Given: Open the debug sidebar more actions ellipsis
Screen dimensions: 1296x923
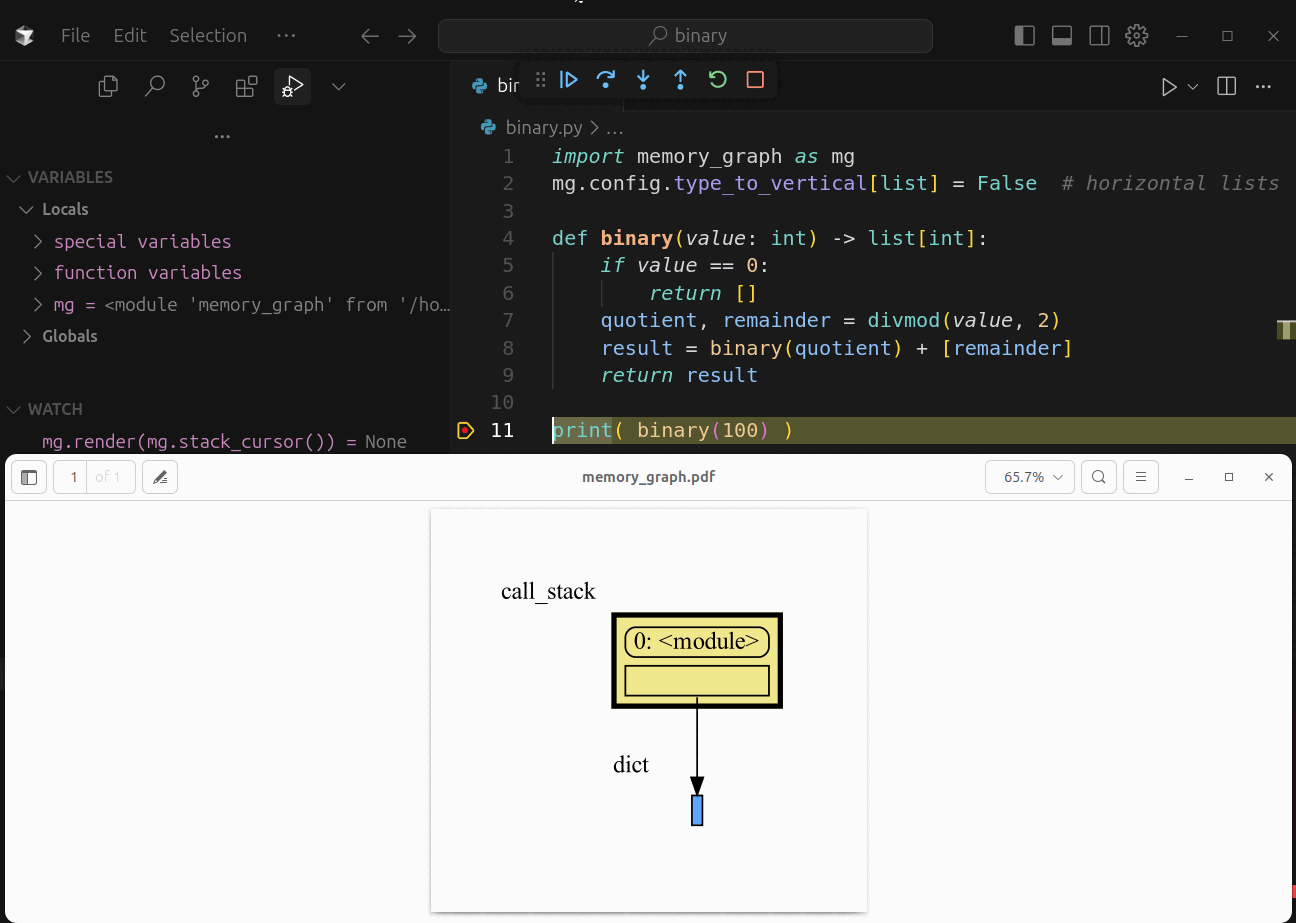Looking at the screenshot, I should [x=222, y=136].
